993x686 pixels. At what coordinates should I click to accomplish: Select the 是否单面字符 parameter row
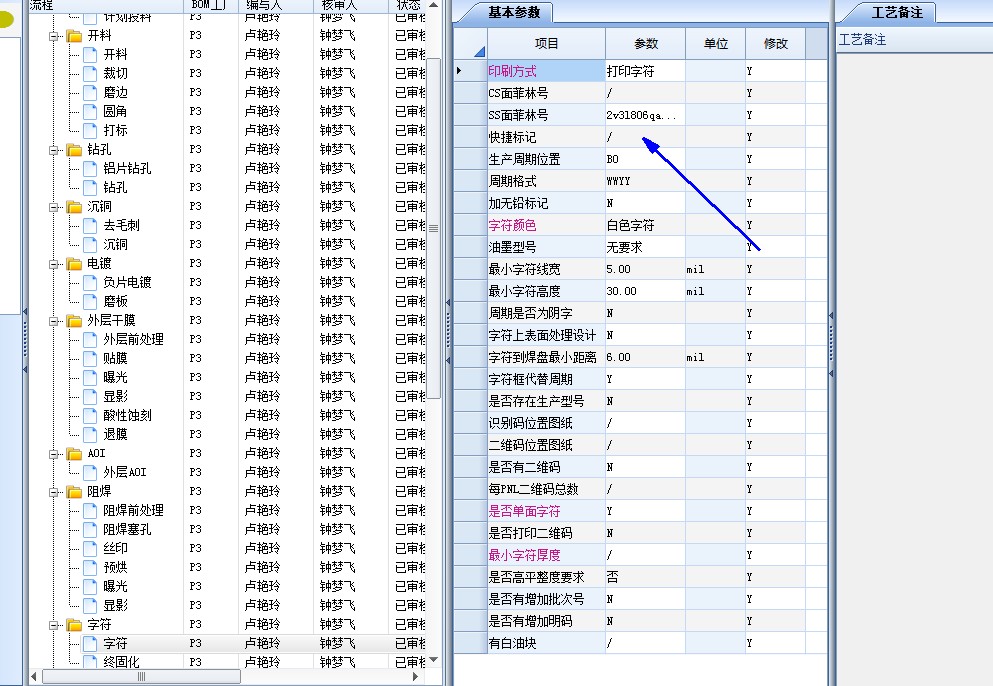click(x=641, y=511)
